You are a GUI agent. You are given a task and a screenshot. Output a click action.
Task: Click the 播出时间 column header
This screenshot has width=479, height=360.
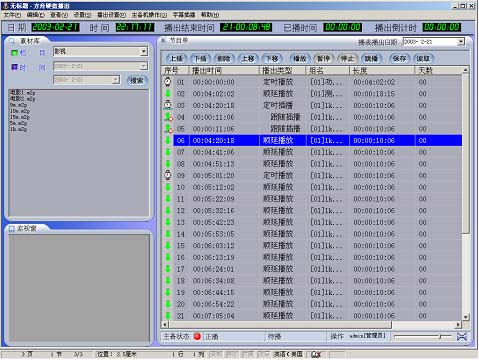point(224,70)
